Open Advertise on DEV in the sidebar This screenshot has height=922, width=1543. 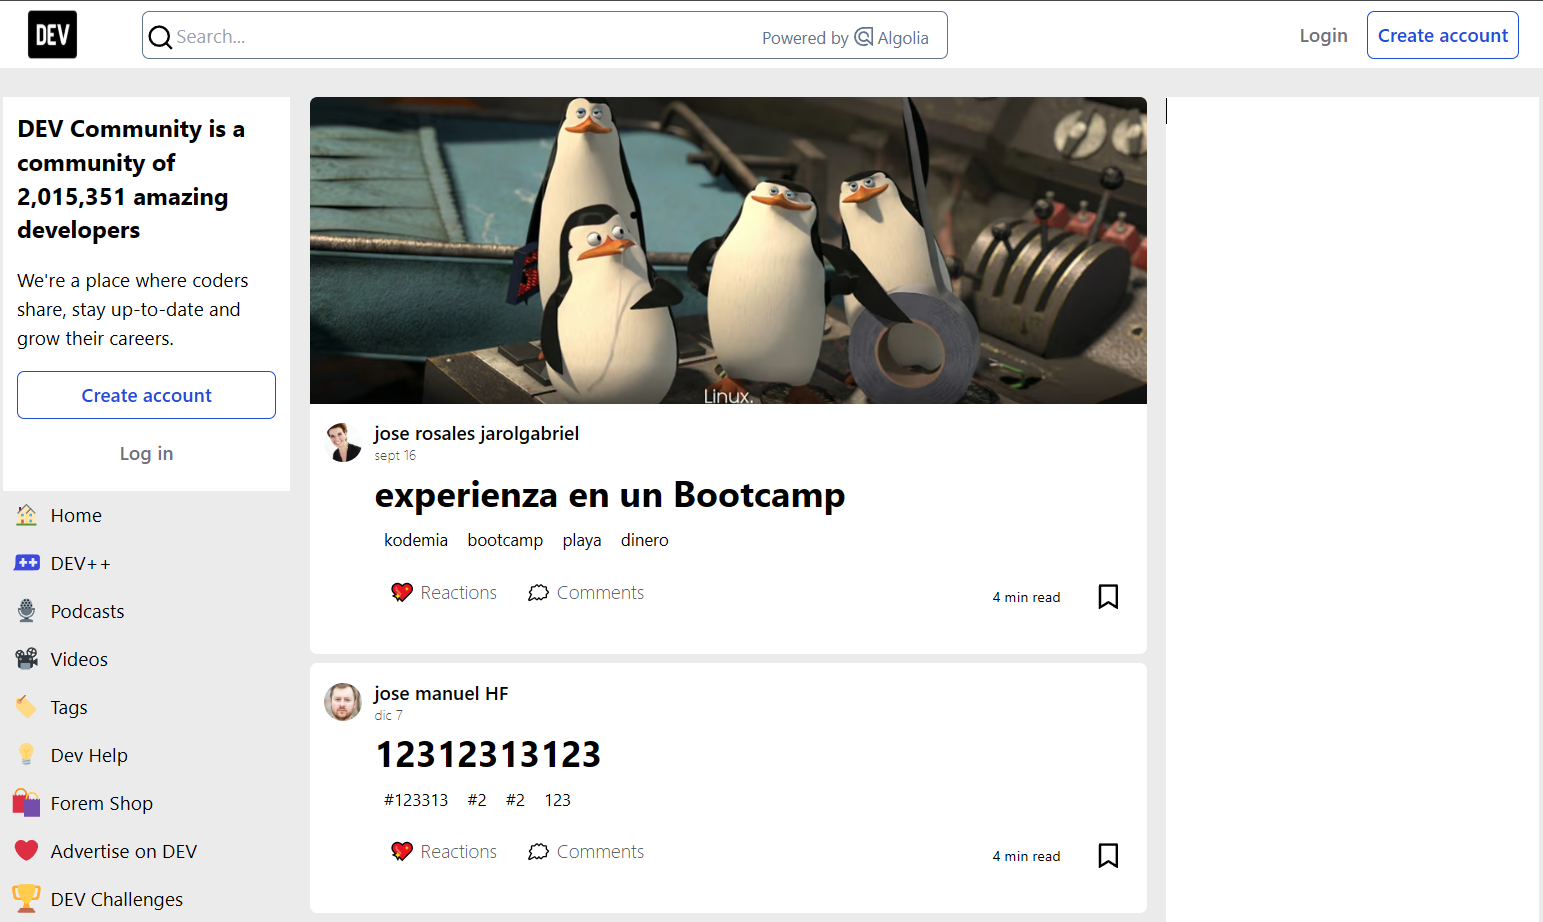[124, 851]
